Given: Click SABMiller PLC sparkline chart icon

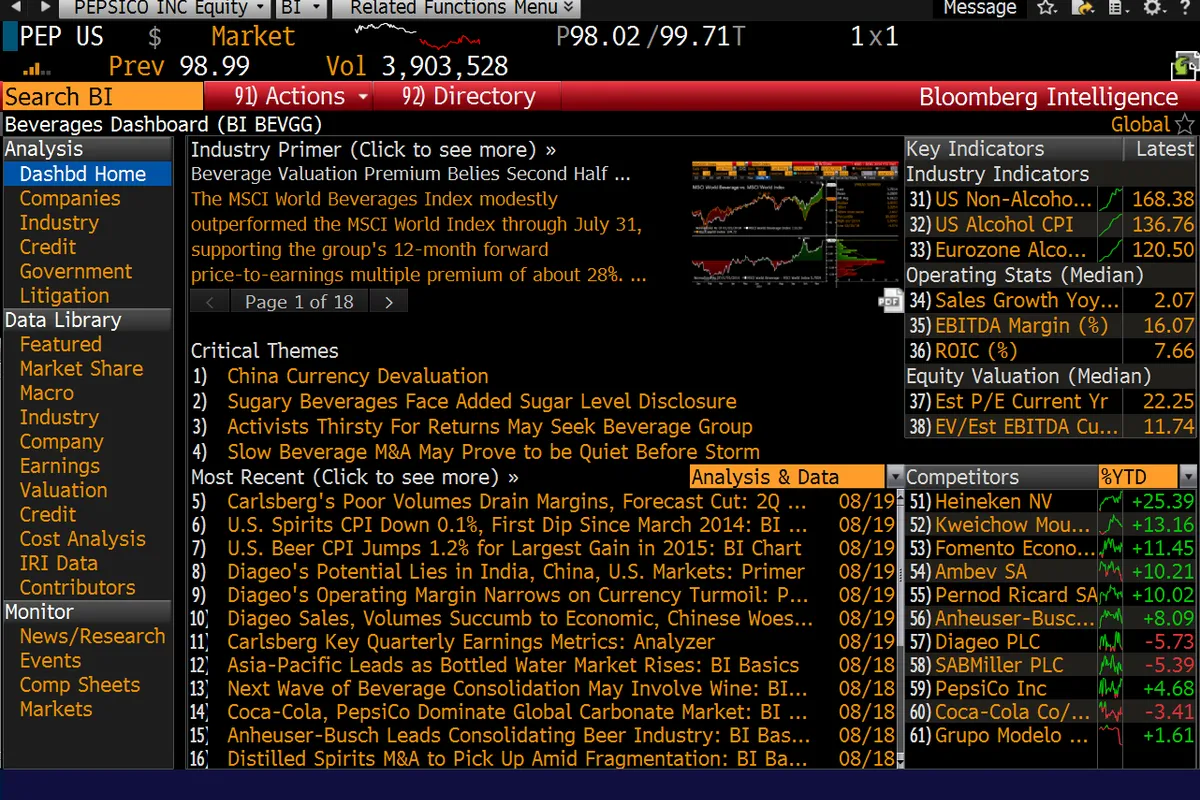Looking at the screenshot, I should [x=1110, y=665].
